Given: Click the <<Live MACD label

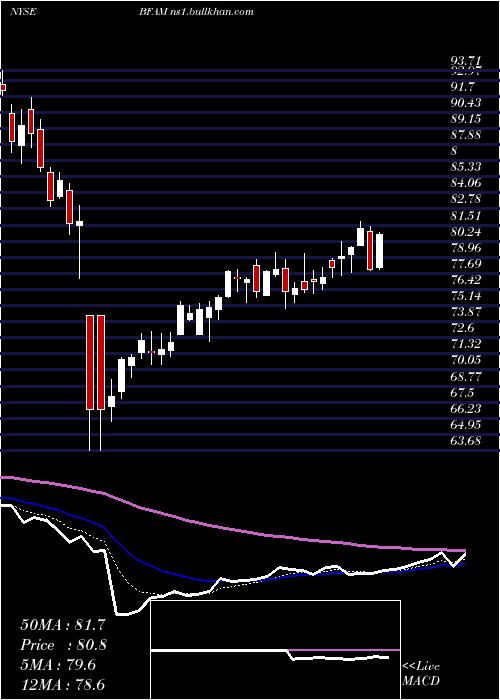Looking at the screenshot, I should pos(421,674).
